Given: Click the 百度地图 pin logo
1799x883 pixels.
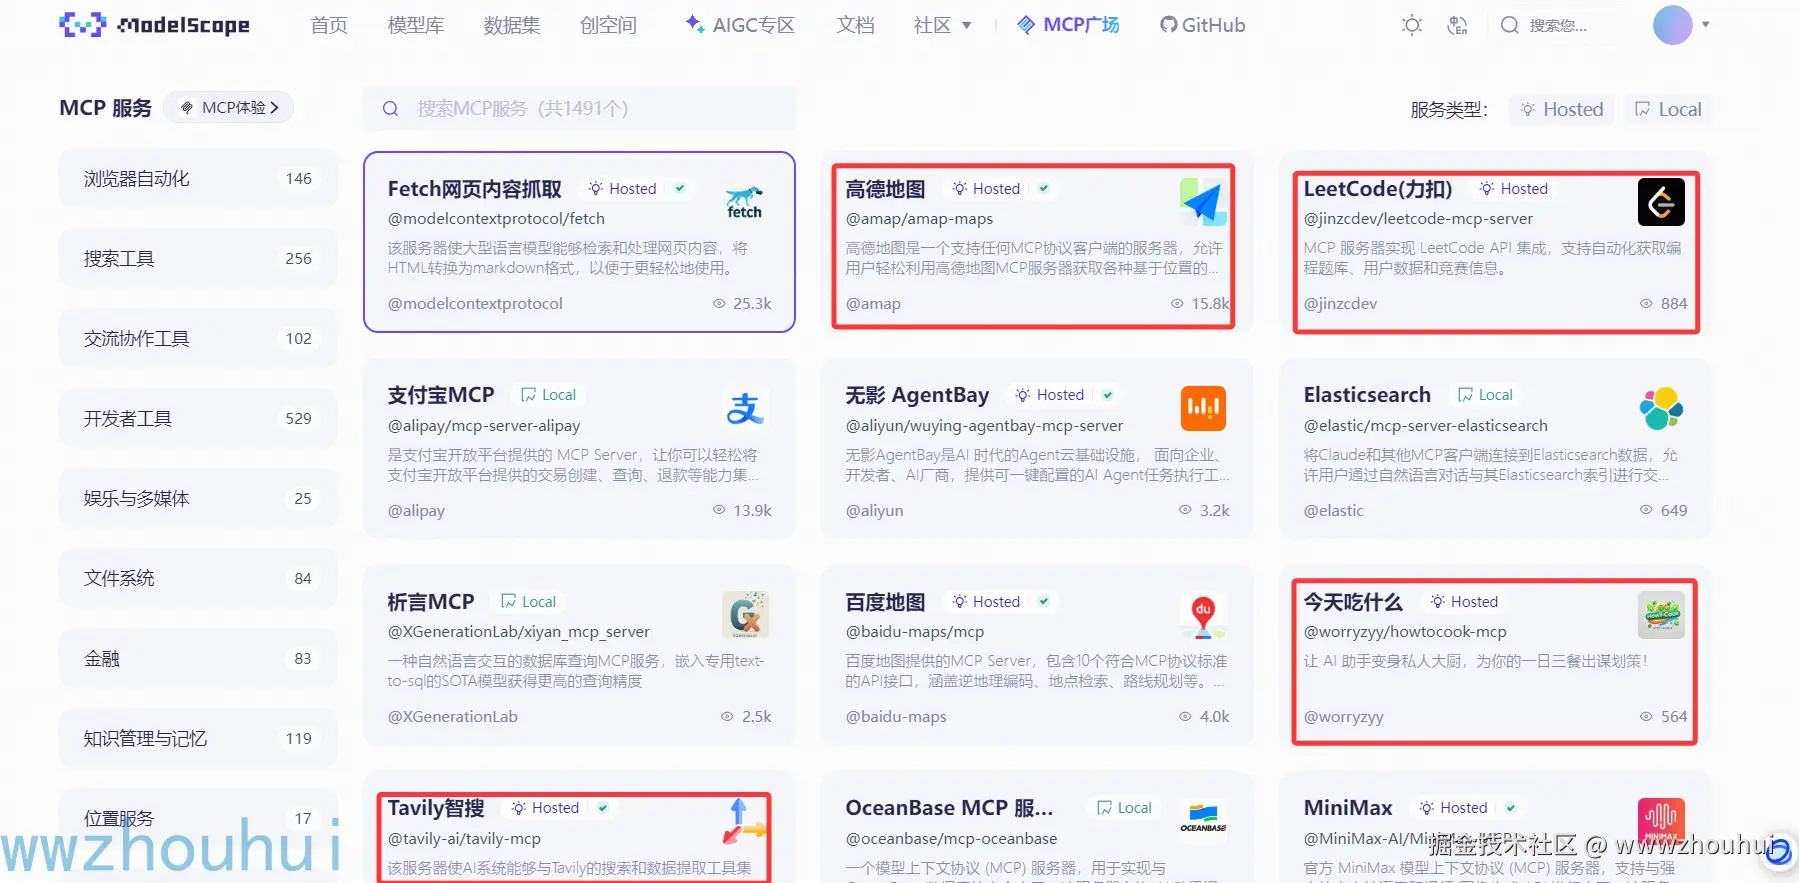Looking at the screenshot, I should 1203,615.
